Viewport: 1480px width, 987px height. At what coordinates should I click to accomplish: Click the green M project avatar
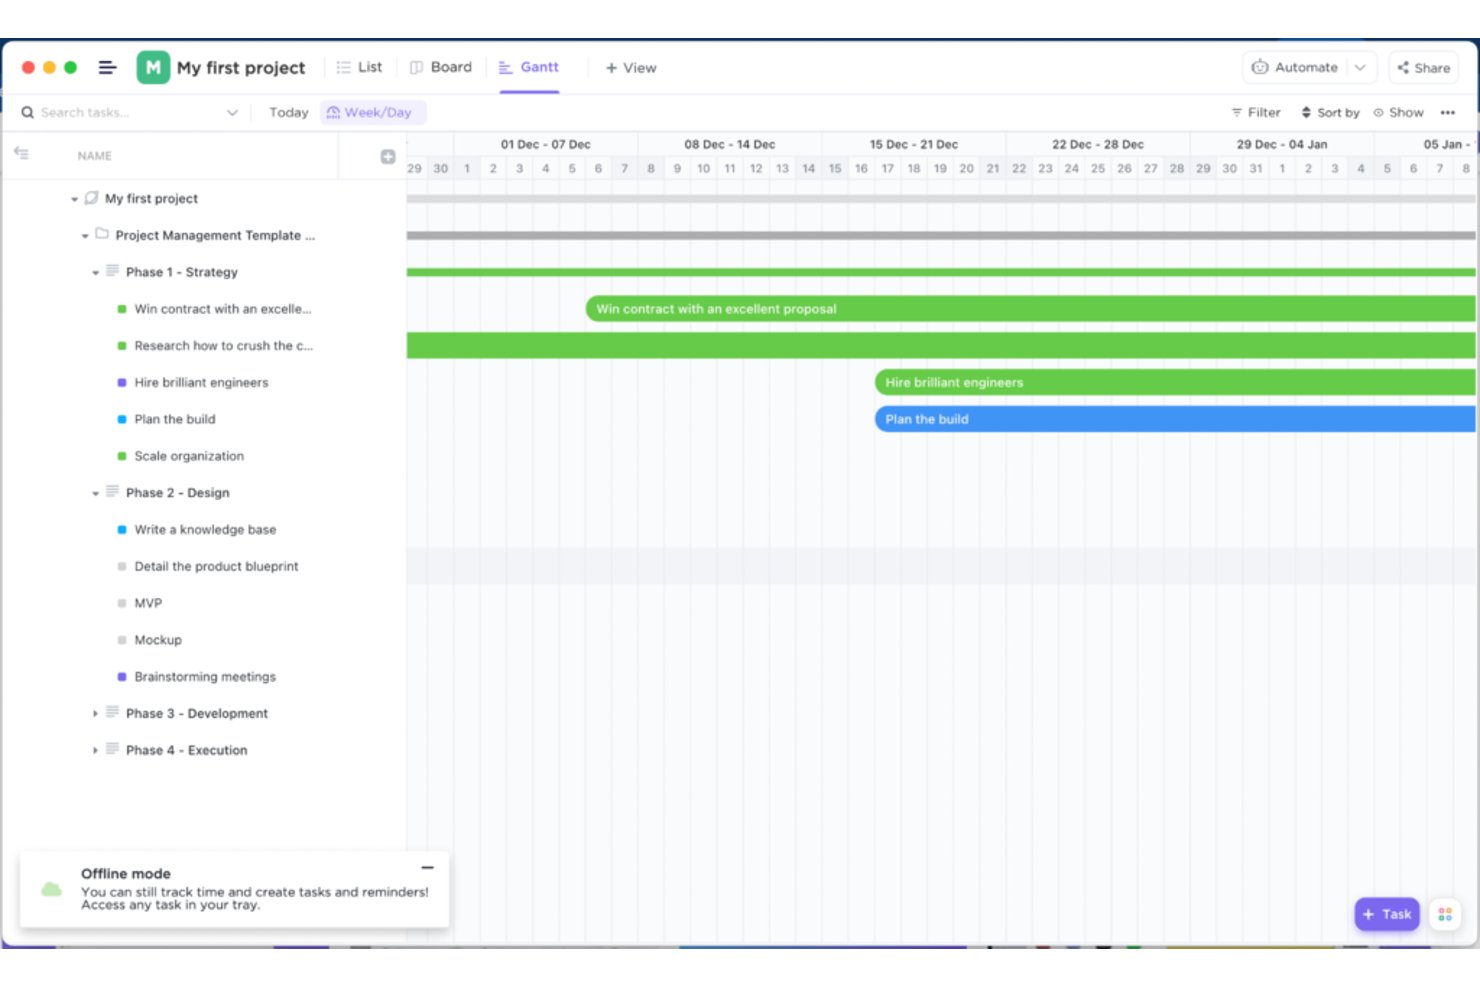click(153, 67)
